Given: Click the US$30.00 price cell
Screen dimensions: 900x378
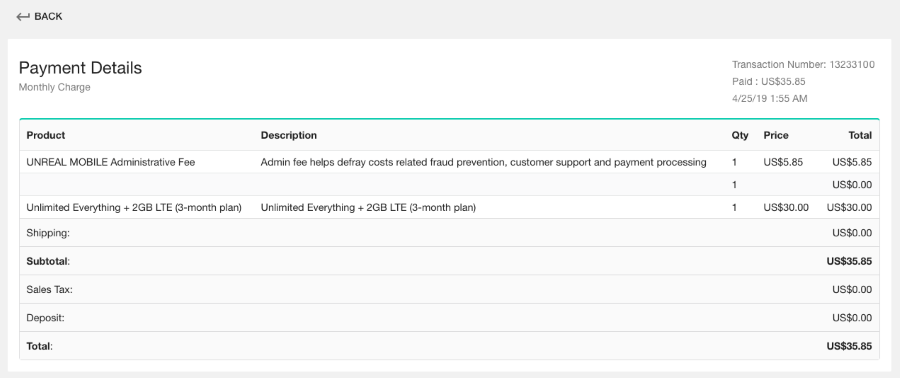Looking at the screenshot, I should click(x=786, y=208).
